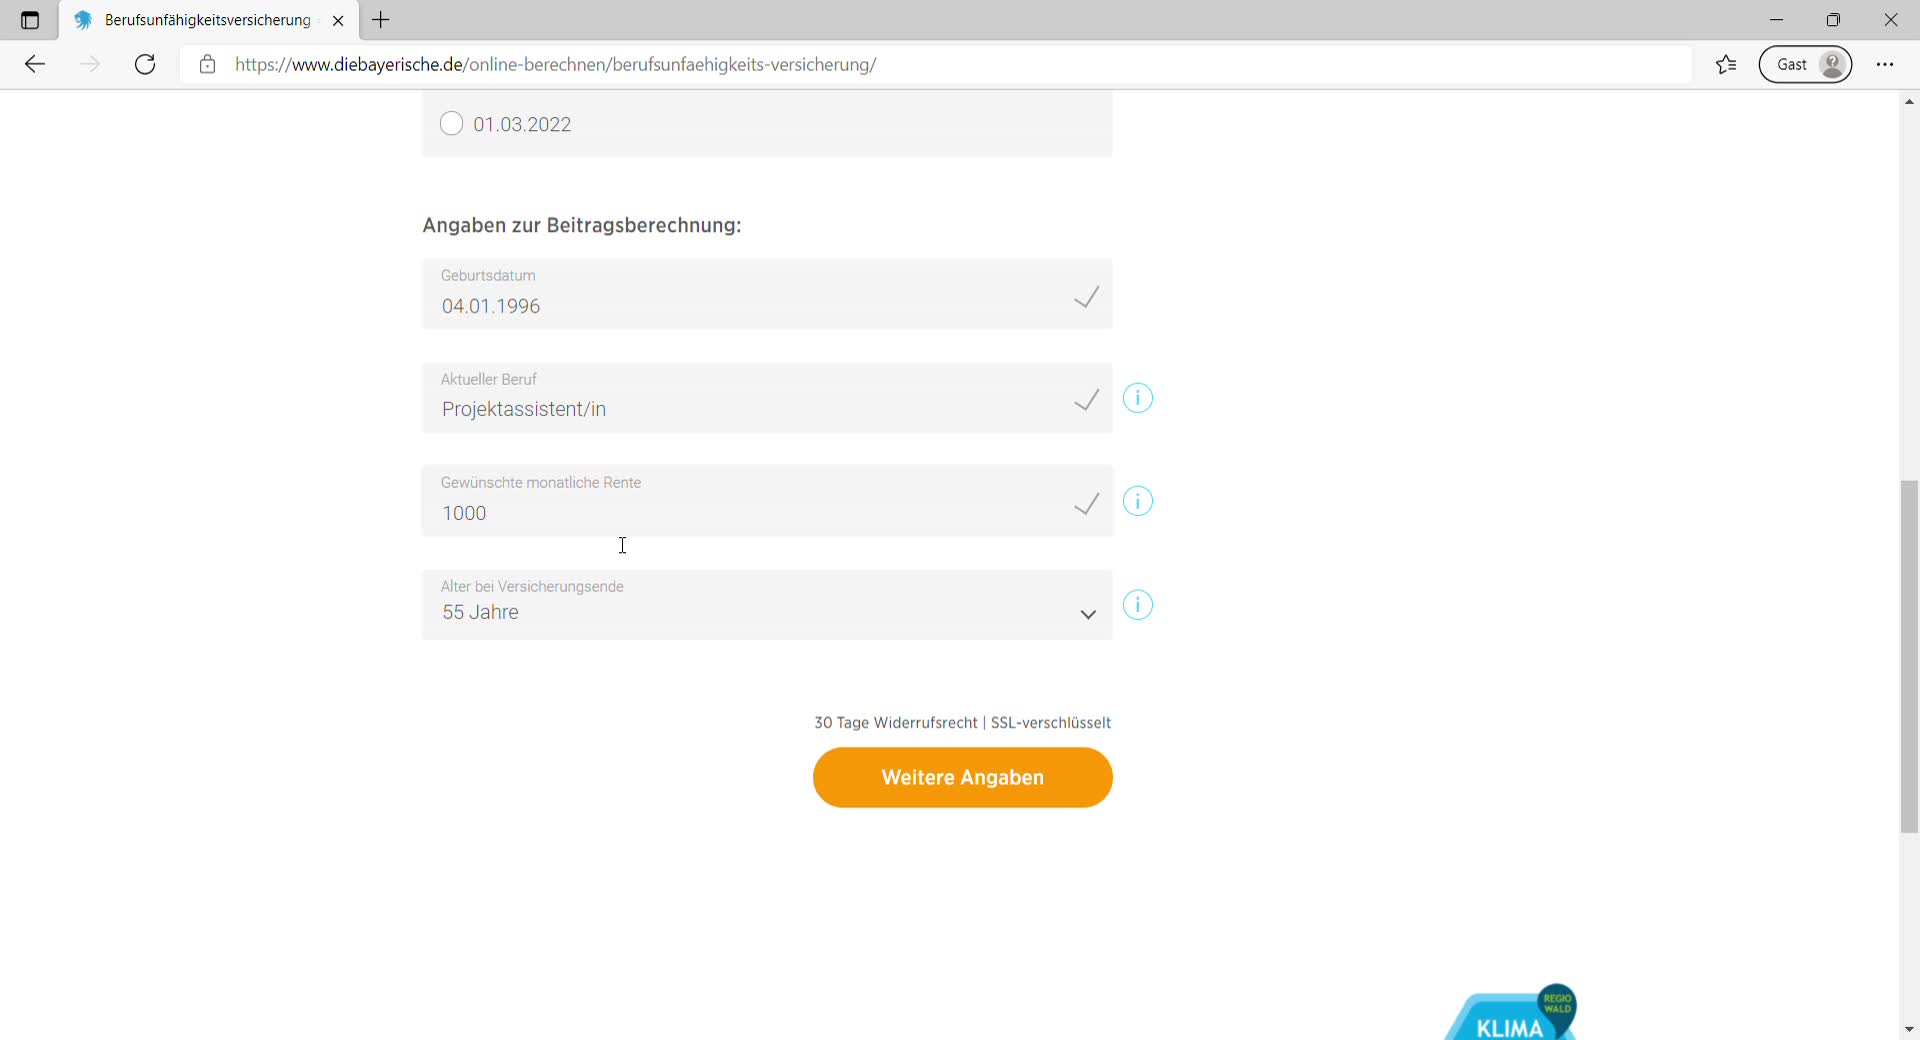Click info icon beside Gewünschte monatliche Rente
The height and width of the screenshot is (1040, 1920).
click(x=1138, y=501)
